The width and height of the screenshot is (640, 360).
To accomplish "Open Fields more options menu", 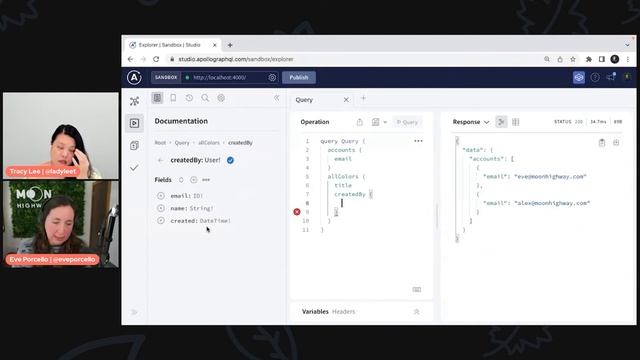I will click(x=206, y=180).
